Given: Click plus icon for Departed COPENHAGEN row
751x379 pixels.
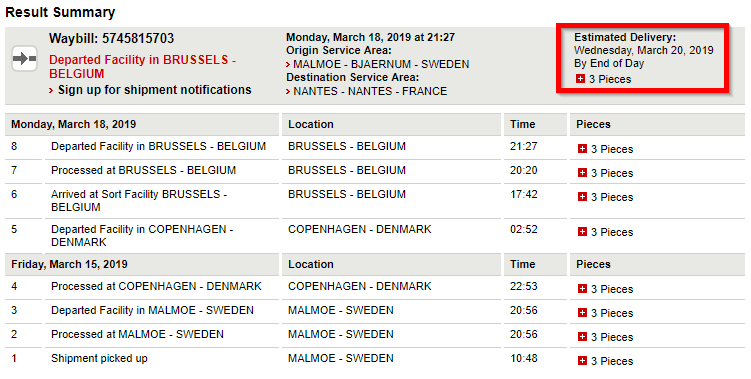Looking at the screenshot, I should (x=582, y=232).
